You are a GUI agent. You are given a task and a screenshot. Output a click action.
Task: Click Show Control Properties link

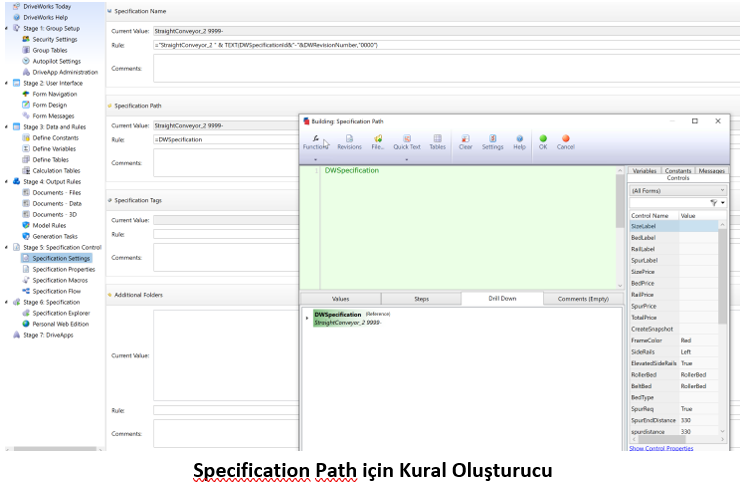(660, 448)
